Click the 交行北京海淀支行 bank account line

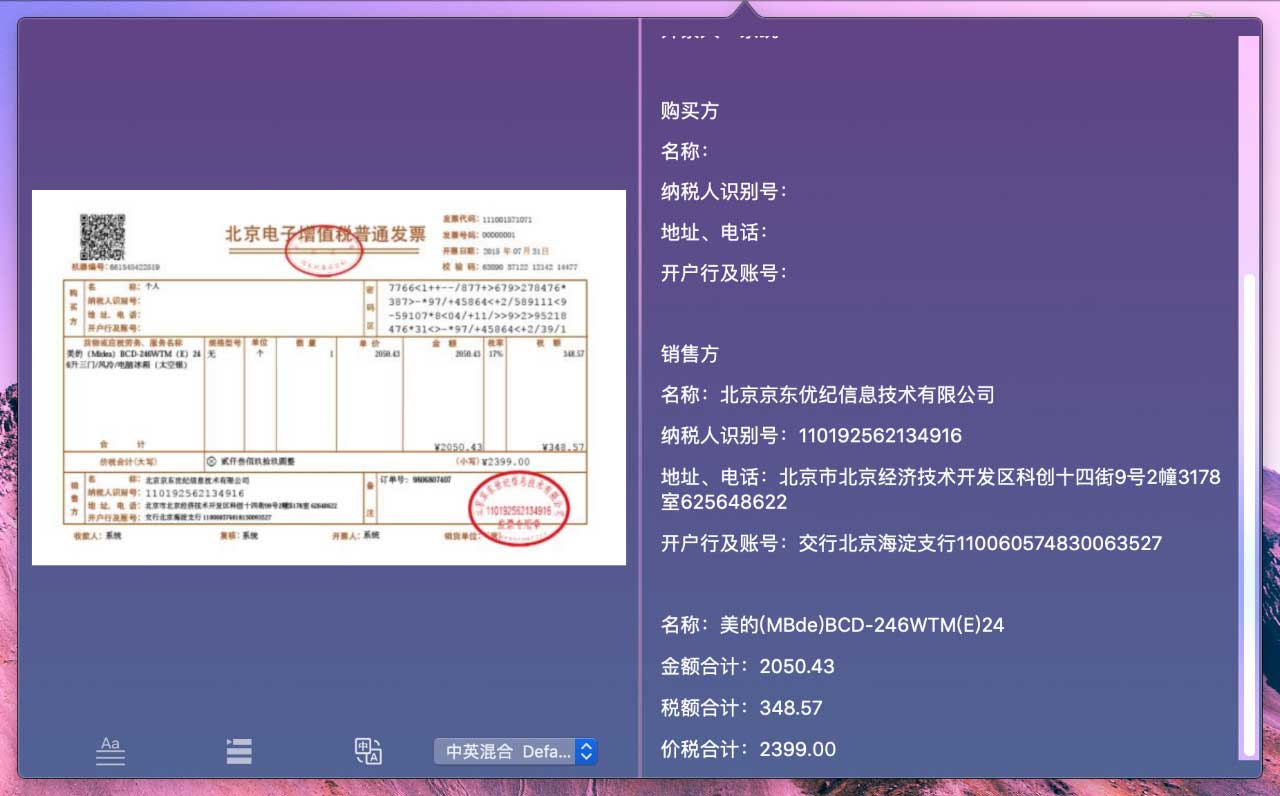pos(911,544)
